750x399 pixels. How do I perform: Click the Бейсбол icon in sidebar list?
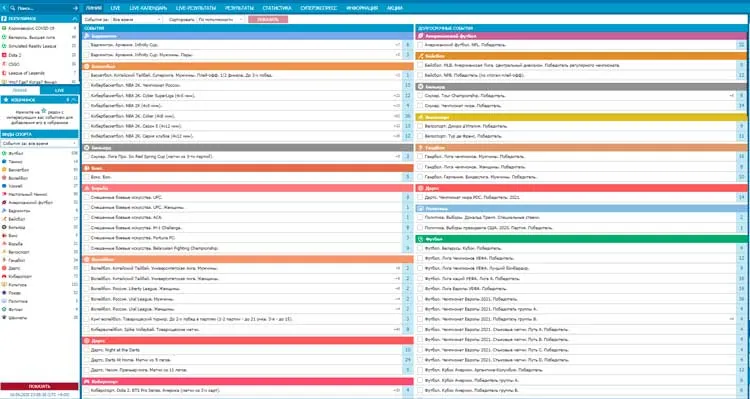(4, 219)
